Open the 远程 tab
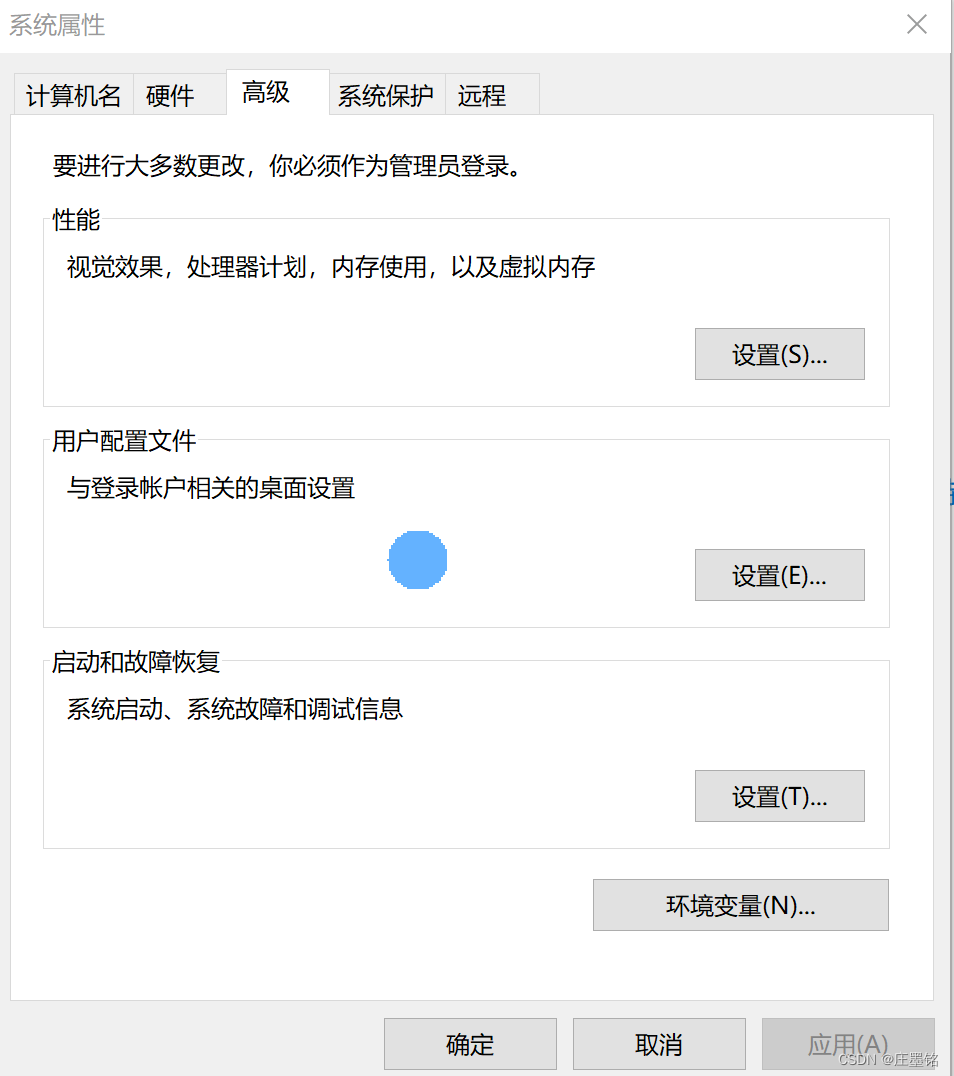This screenshot has height=1076, width=954. [492, 95]
